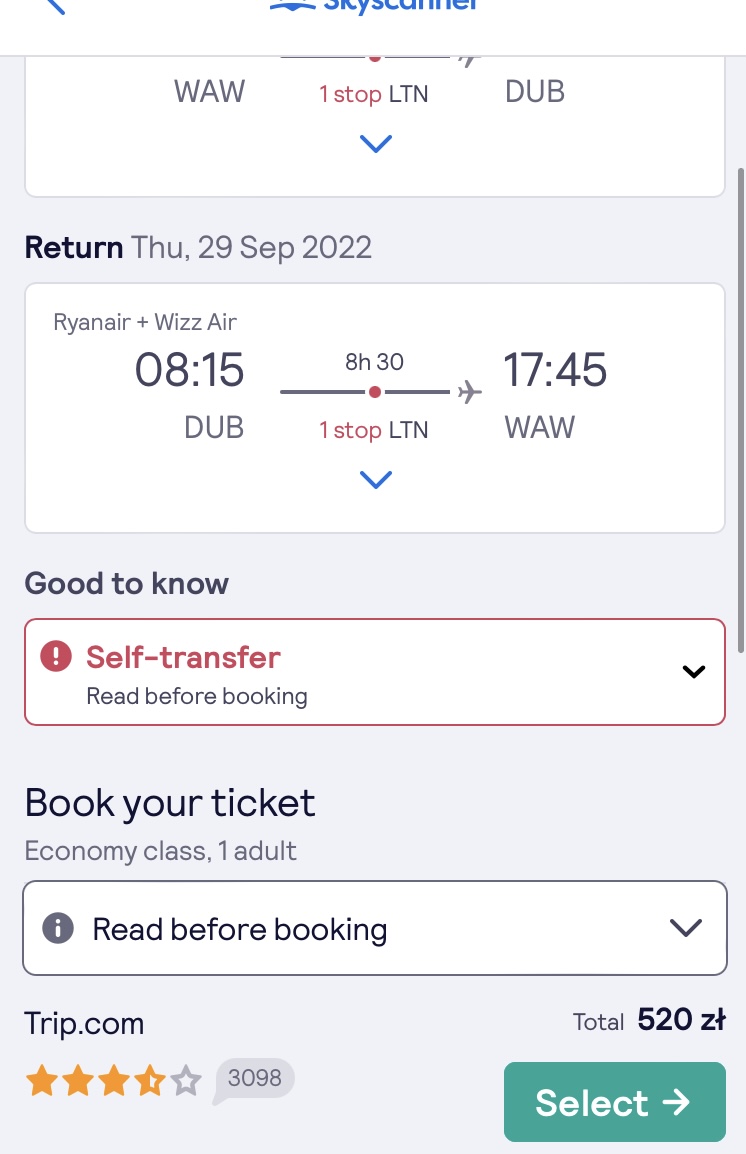Click the Trip.com provider name

pos(84,1023)
